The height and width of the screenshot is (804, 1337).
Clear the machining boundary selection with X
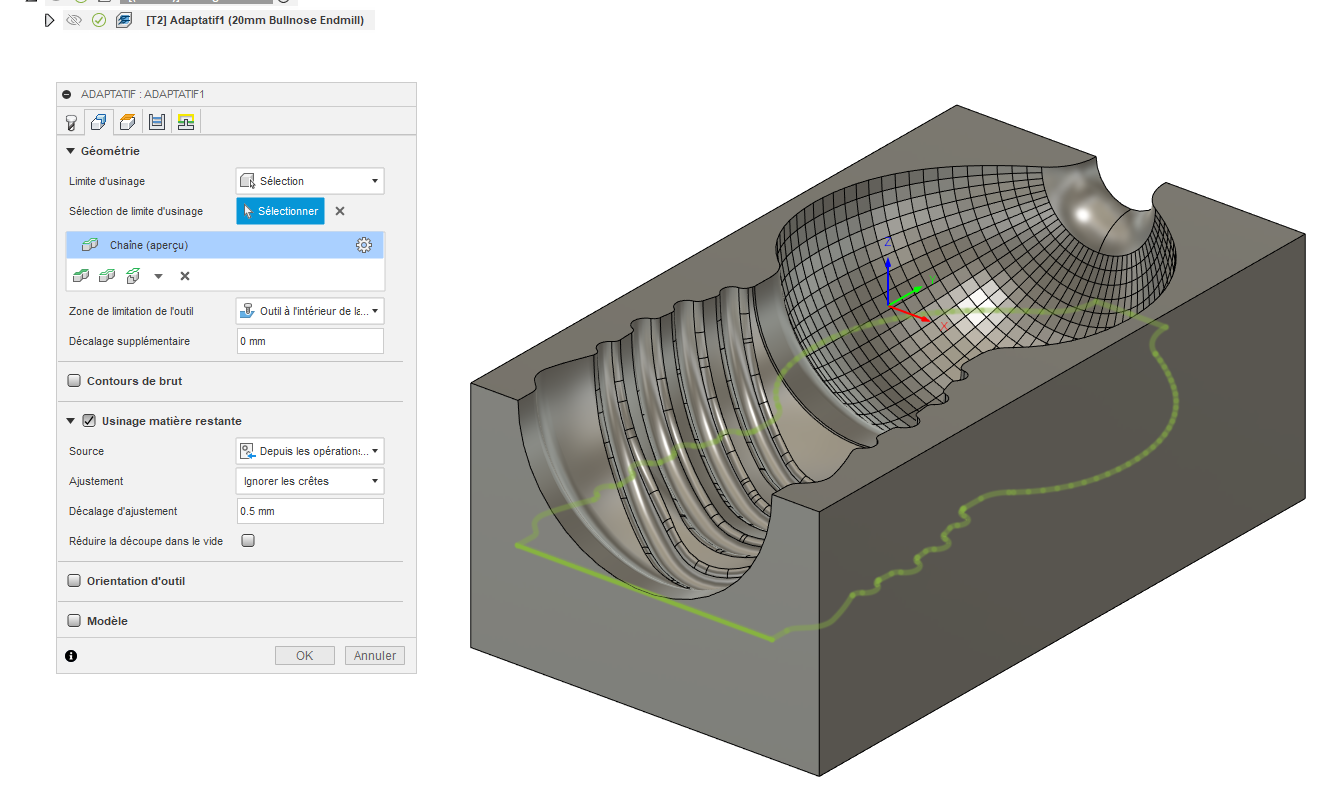340,211
